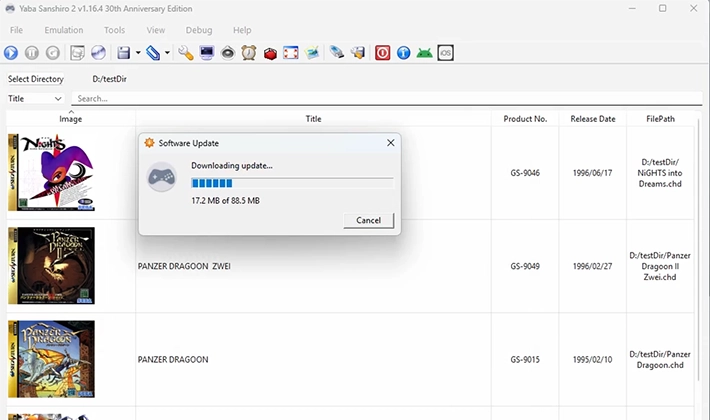Click the blue Run emulation play icon

pos(11,53)
